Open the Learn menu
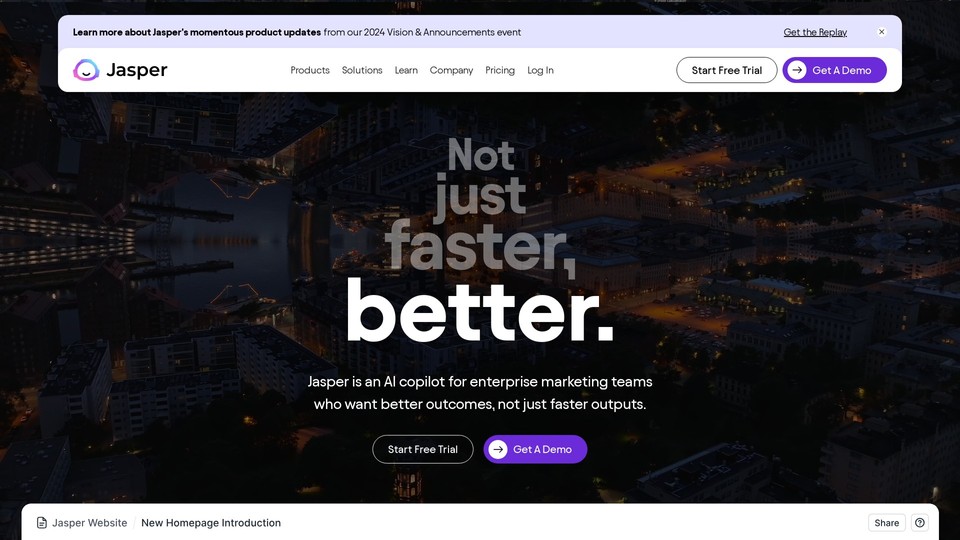The width and height of the screenshot is (960, 540). click(406, 70)
